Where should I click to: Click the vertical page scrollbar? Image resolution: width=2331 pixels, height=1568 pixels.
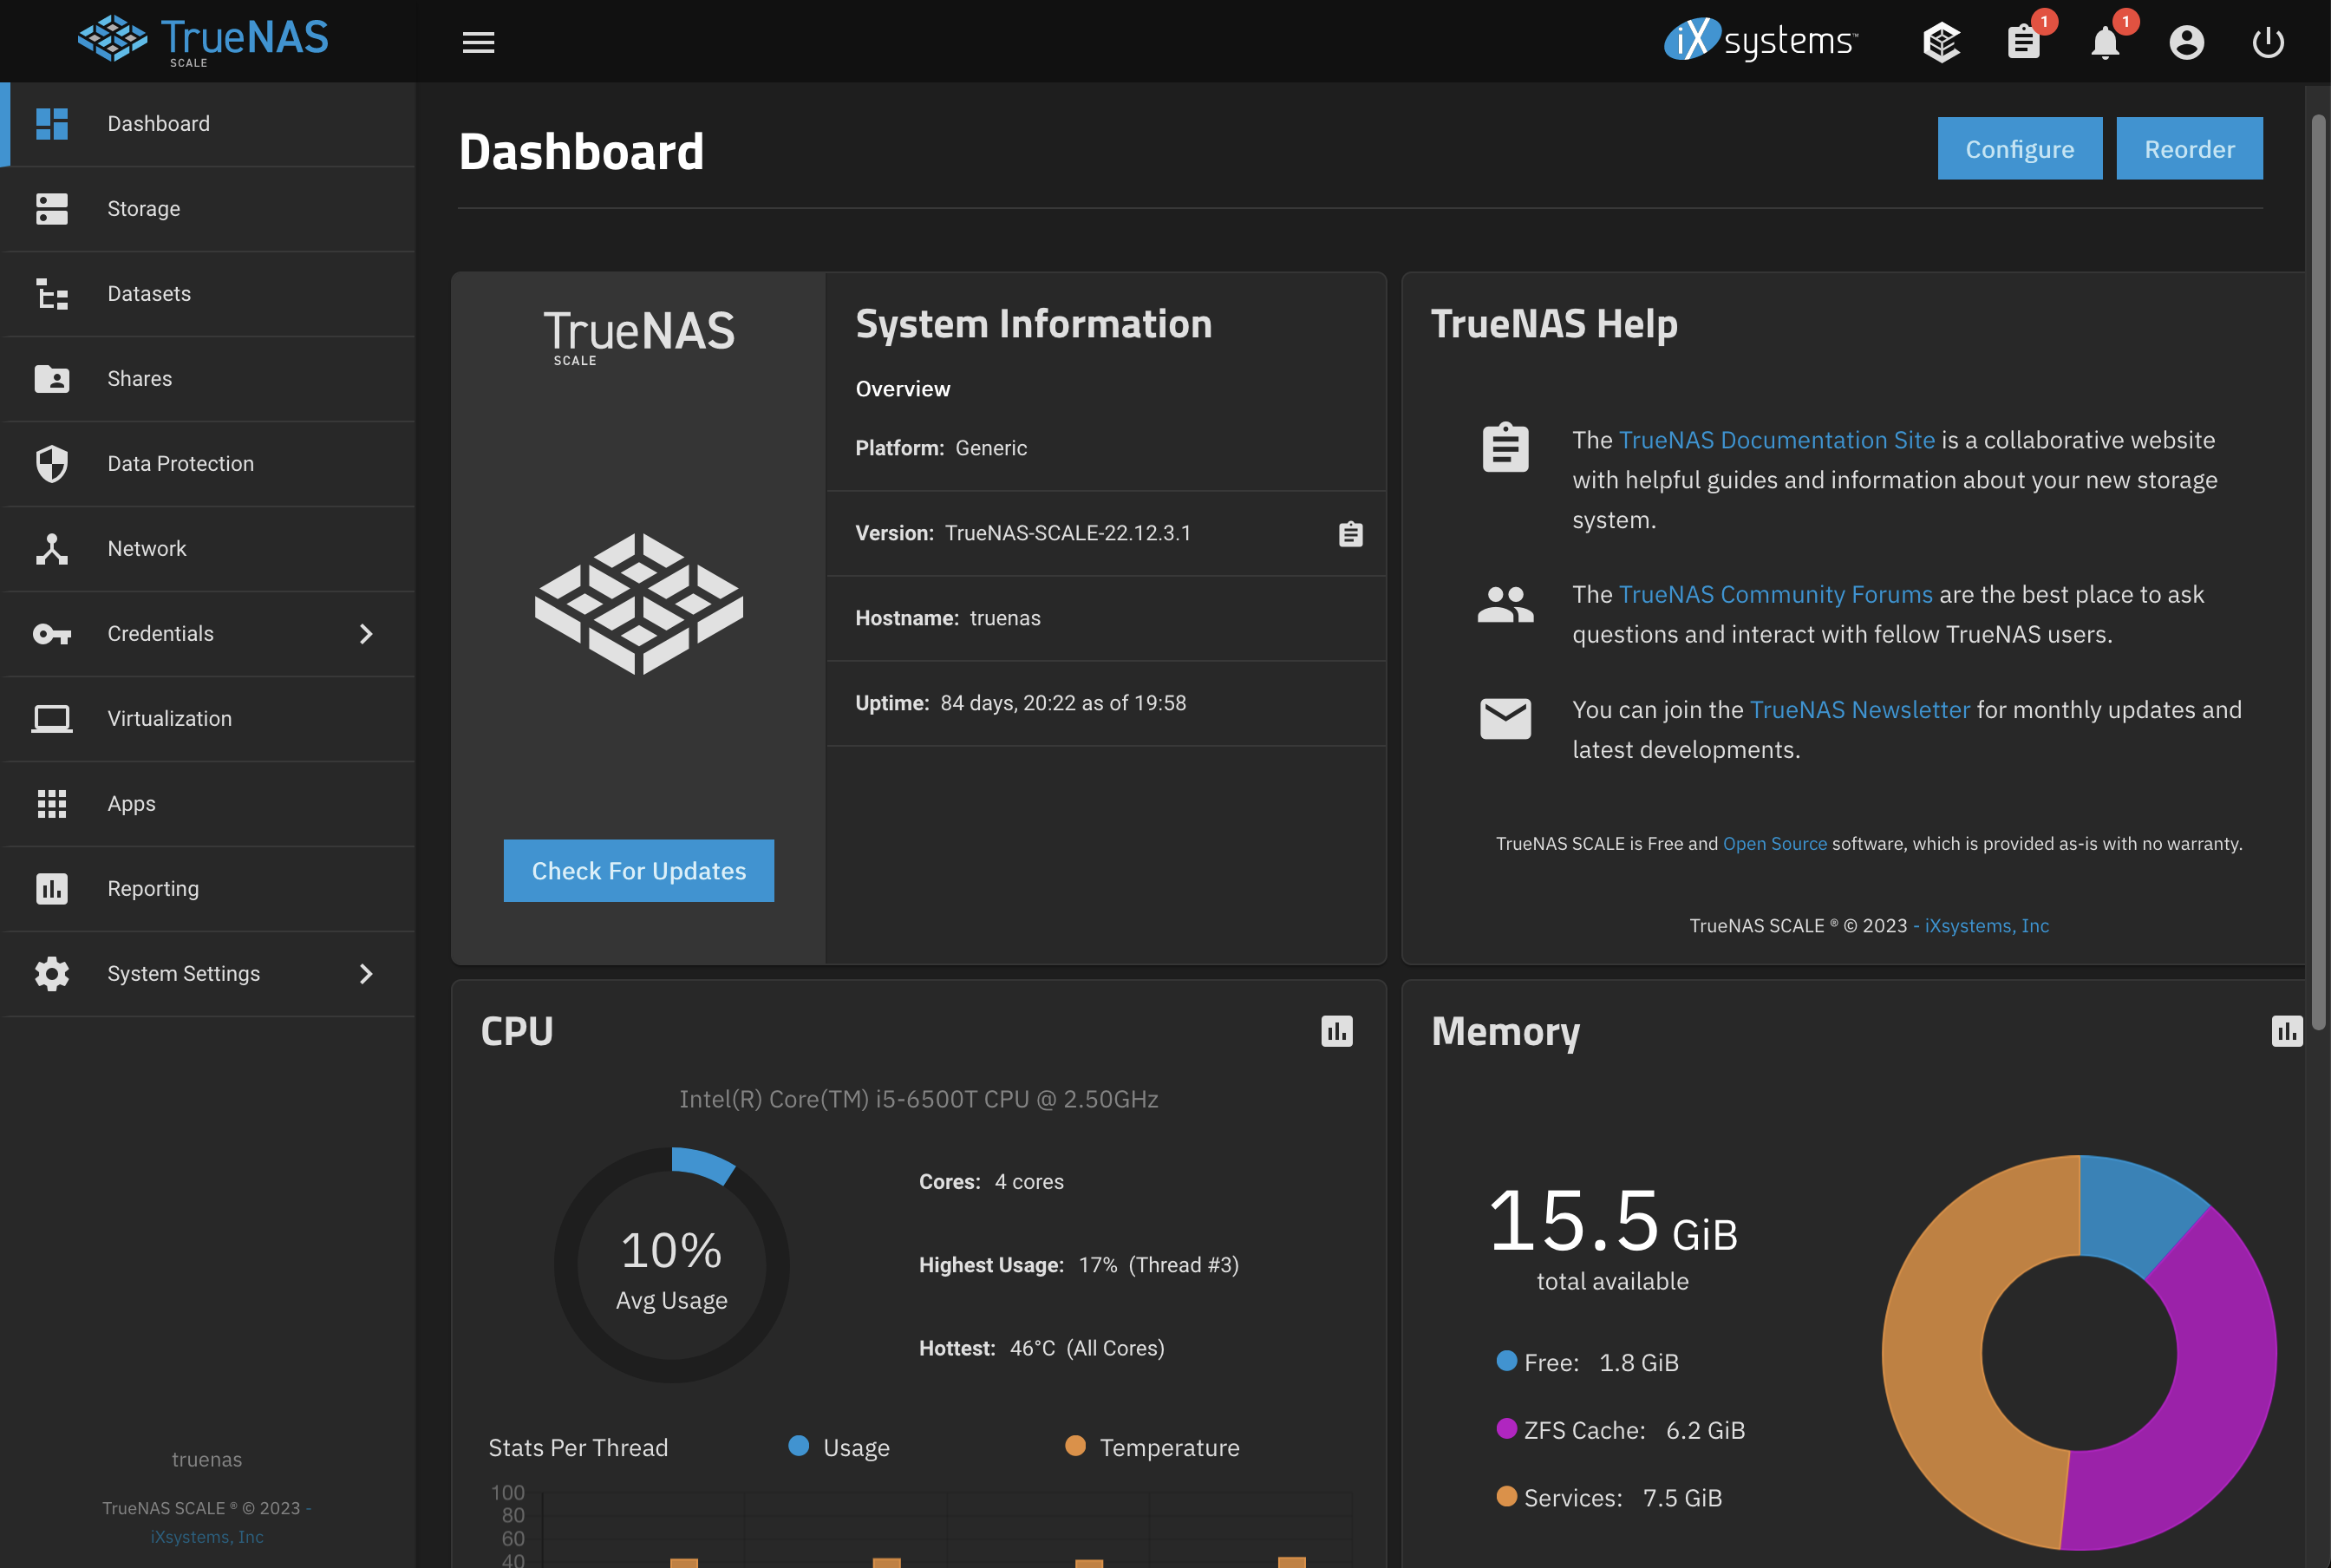pos(2317,570)
